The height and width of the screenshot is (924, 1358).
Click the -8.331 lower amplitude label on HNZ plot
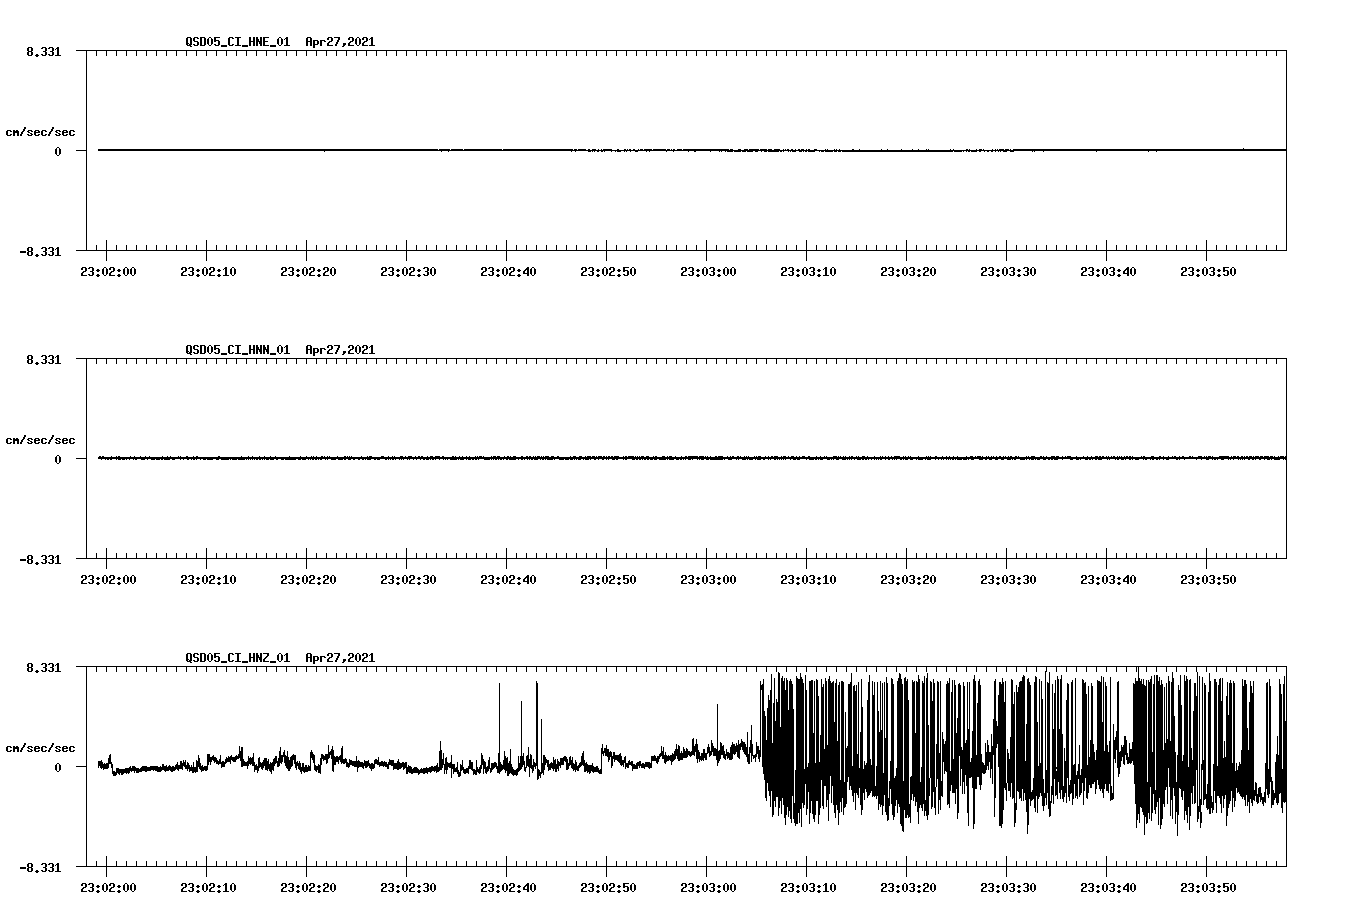(x=41, y=868)
